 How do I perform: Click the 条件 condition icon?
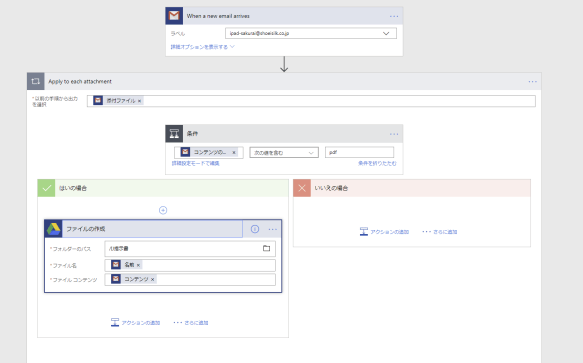point(174,134)
